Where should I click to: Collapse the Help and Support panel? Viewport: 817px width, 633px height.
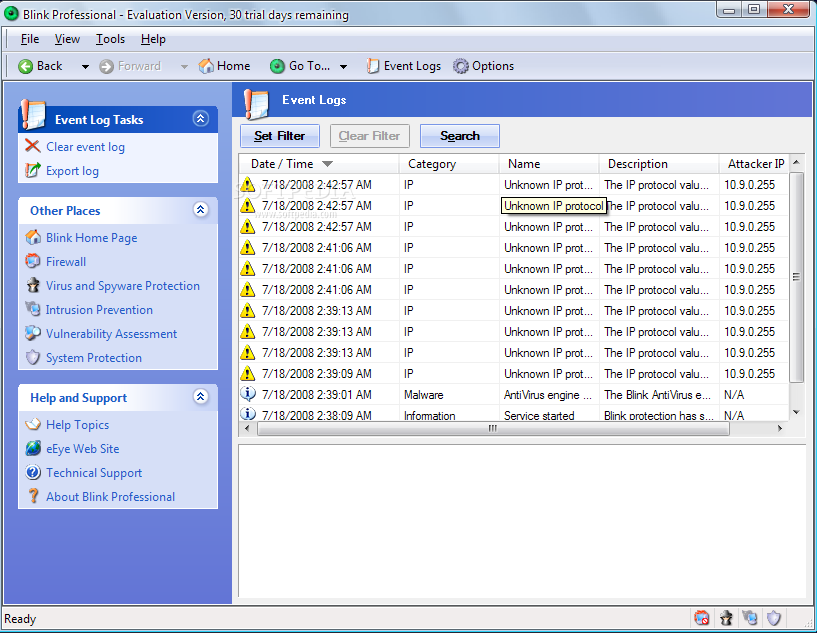click(x=201, y=396)
